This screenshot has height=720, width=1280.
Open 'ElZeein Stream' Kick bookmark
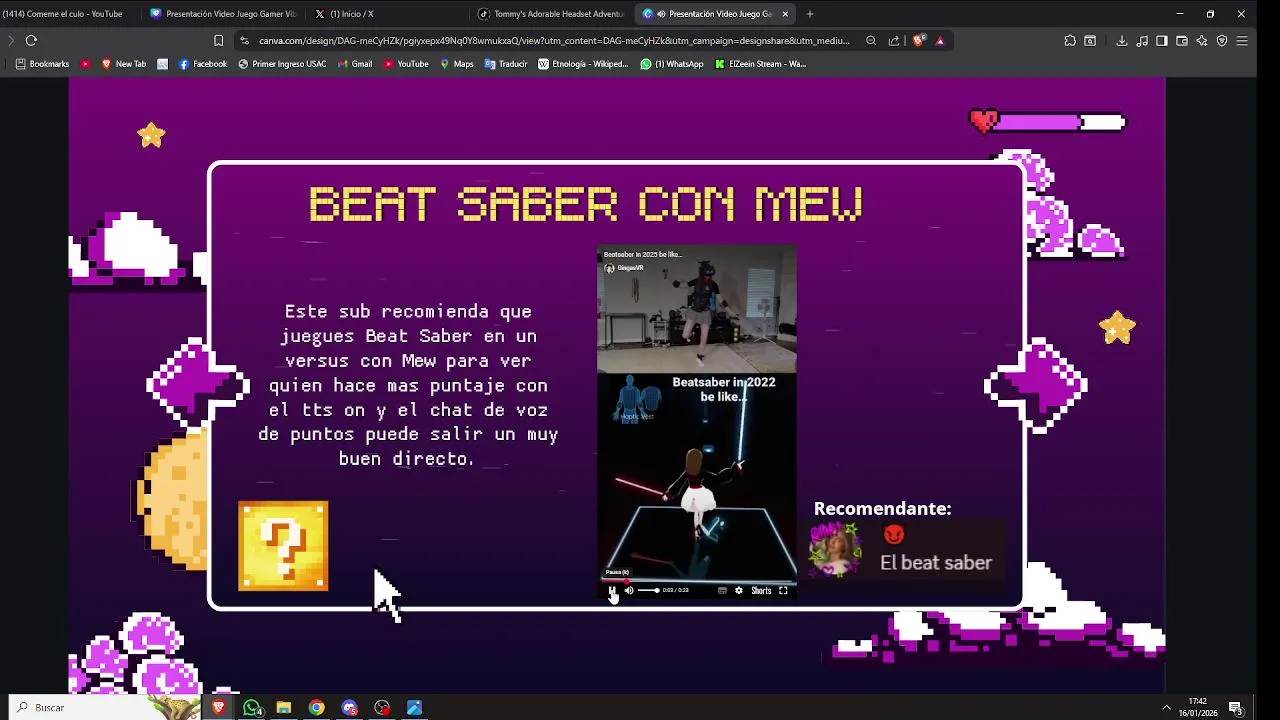pos(760,64)
